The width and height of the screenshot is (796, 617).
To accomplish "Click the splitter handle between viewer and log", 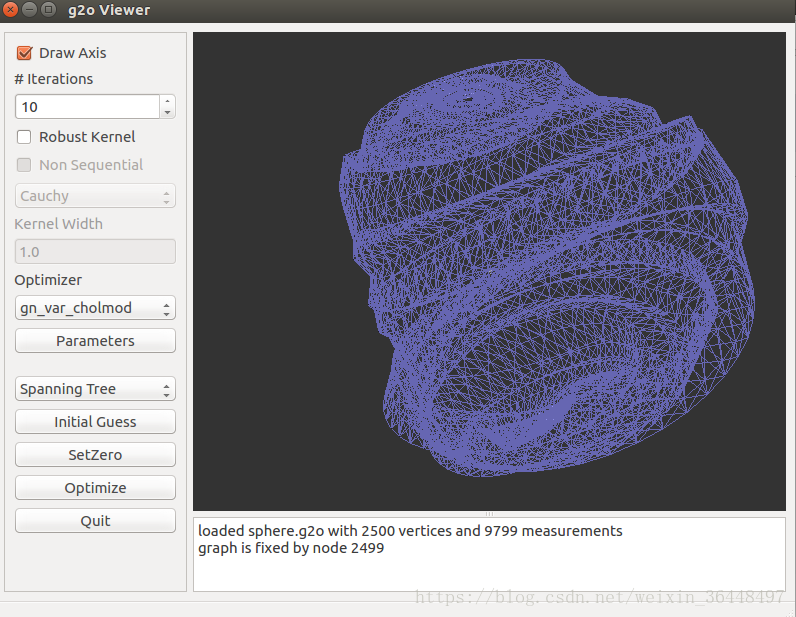I will tap(489, 514).
